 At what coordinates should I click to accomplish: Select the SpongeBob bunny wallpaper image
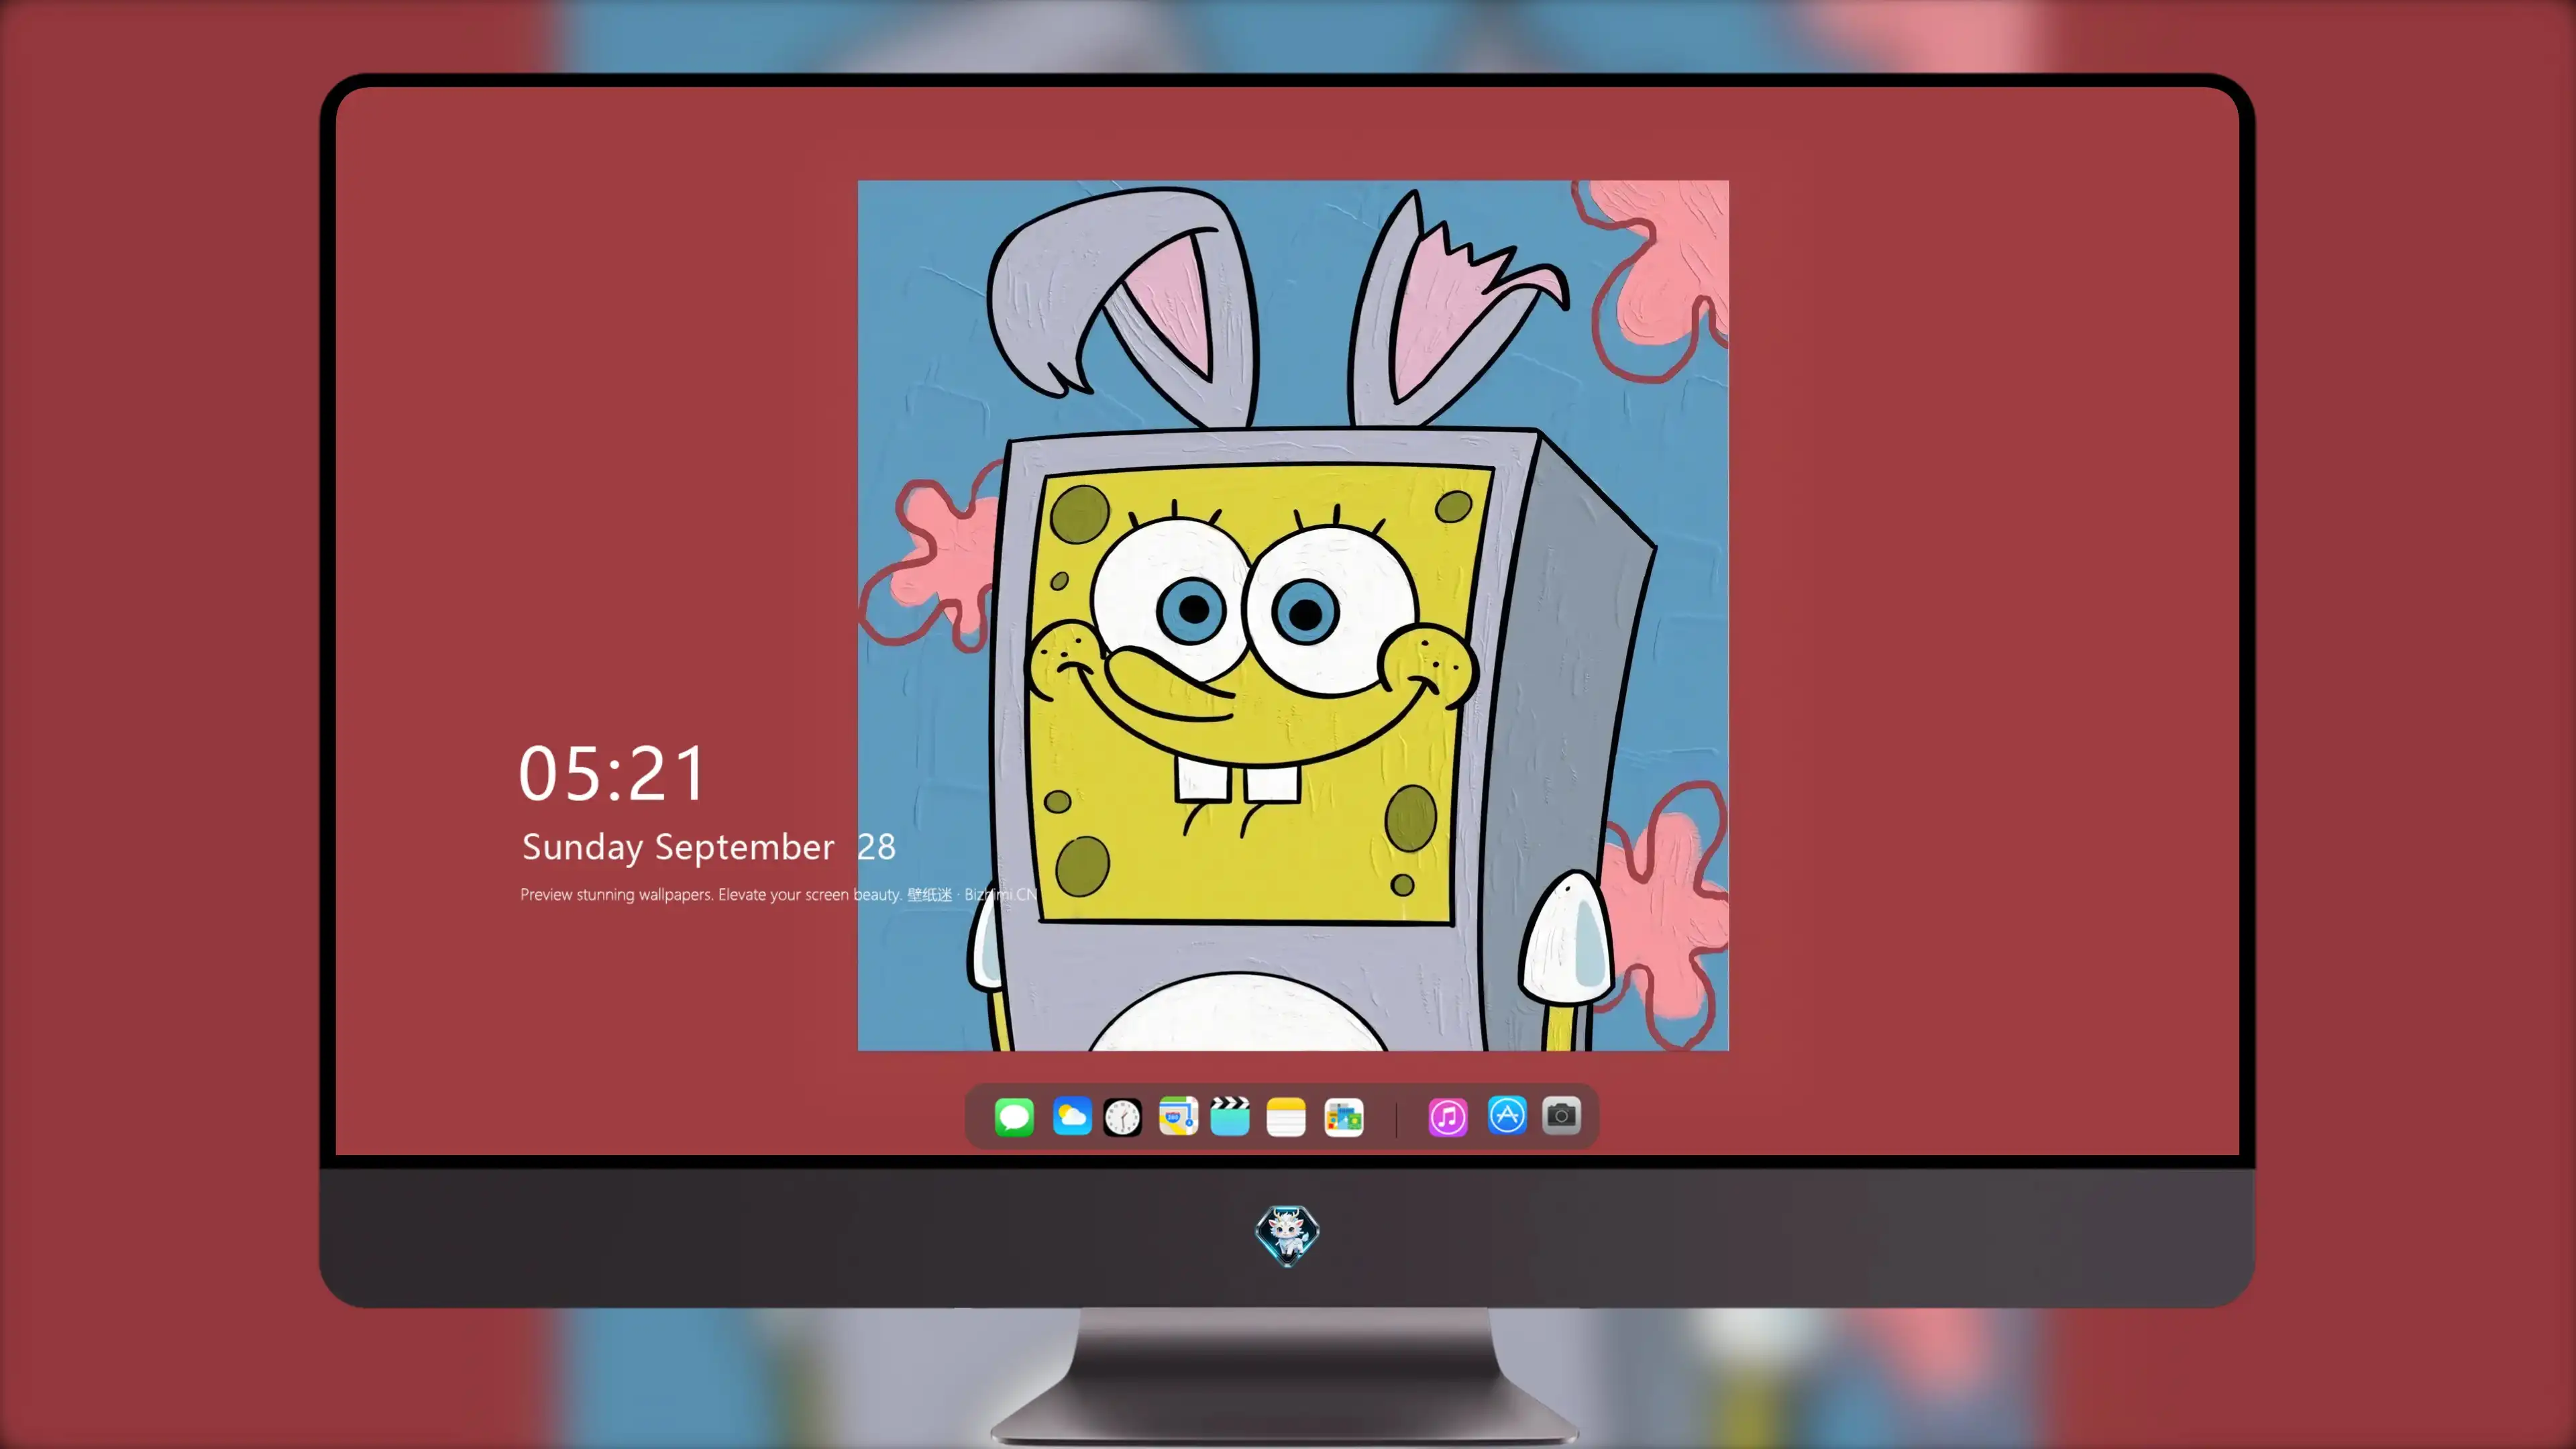click(1293, 615)
